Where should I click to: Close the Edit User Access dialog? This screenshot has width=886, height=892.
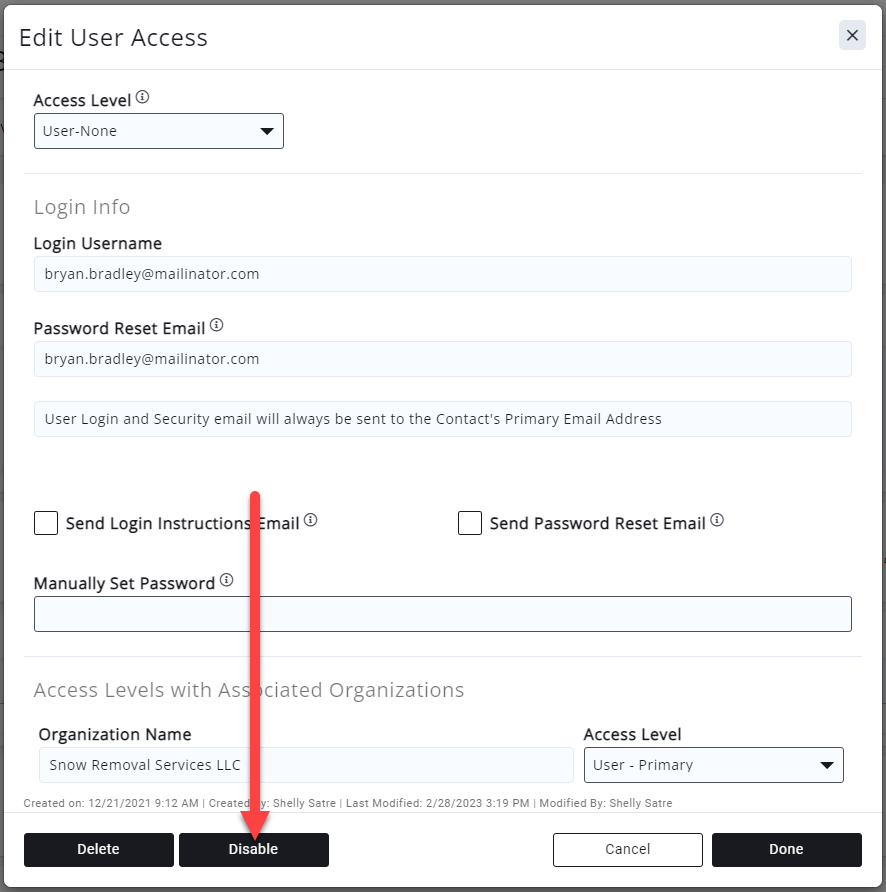click(852, 36)
